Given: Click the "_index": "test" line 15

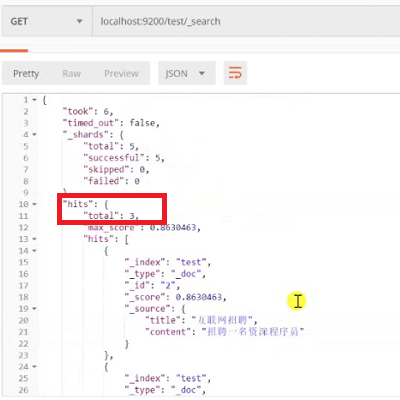Looking at the screenshot, I should [x=168, y=262].
